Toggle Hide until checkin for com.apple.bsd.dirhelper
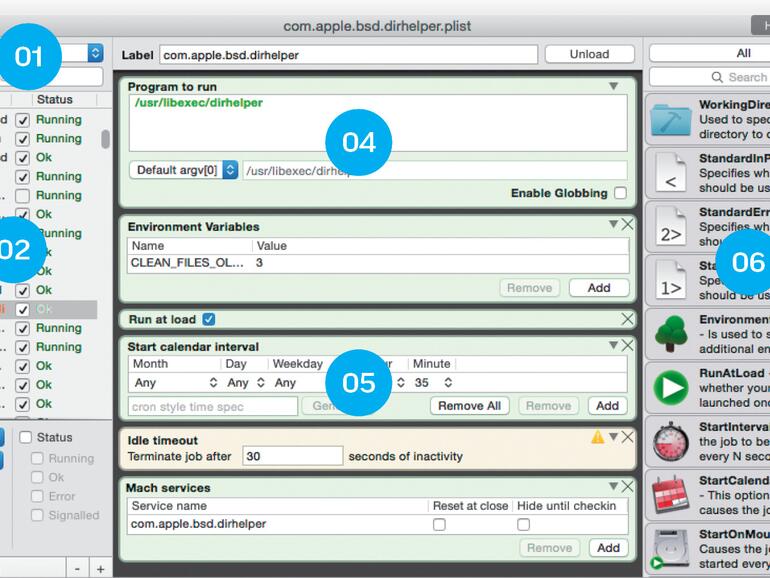770x578 pixels. 523,524
